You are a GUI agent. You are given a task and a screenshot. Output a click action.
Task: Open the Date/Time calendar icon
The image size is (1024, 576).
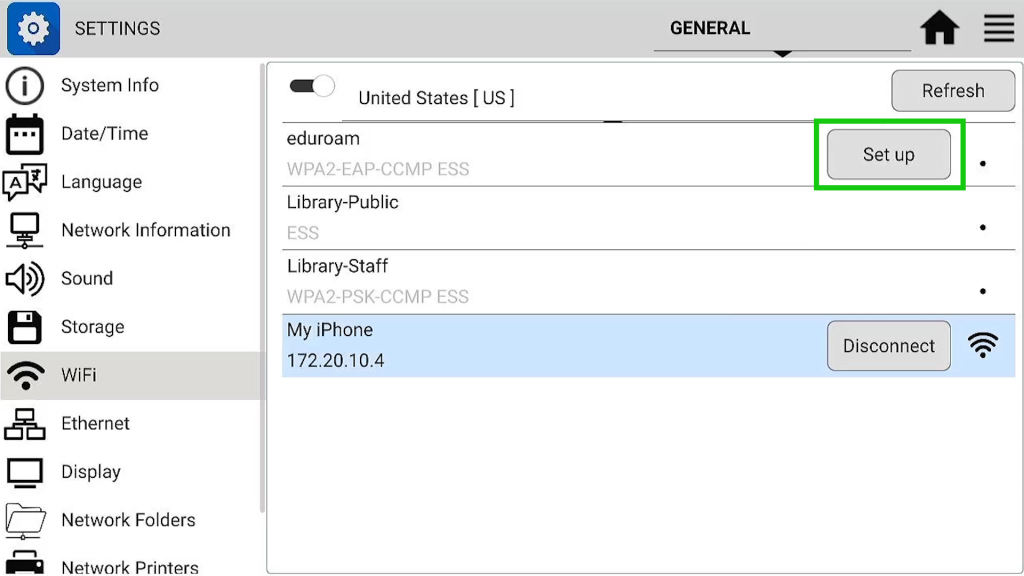pyautogui.click(x=25, y=134)
